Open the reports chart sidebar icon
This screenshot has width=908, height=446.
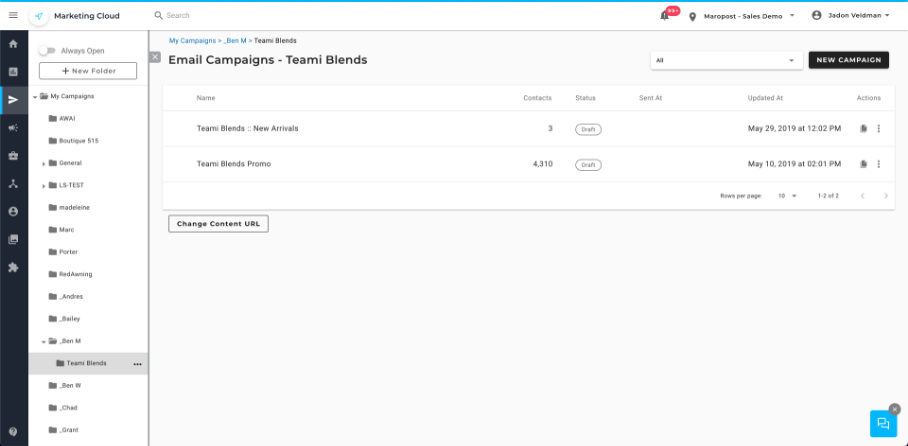coord(13,72)
